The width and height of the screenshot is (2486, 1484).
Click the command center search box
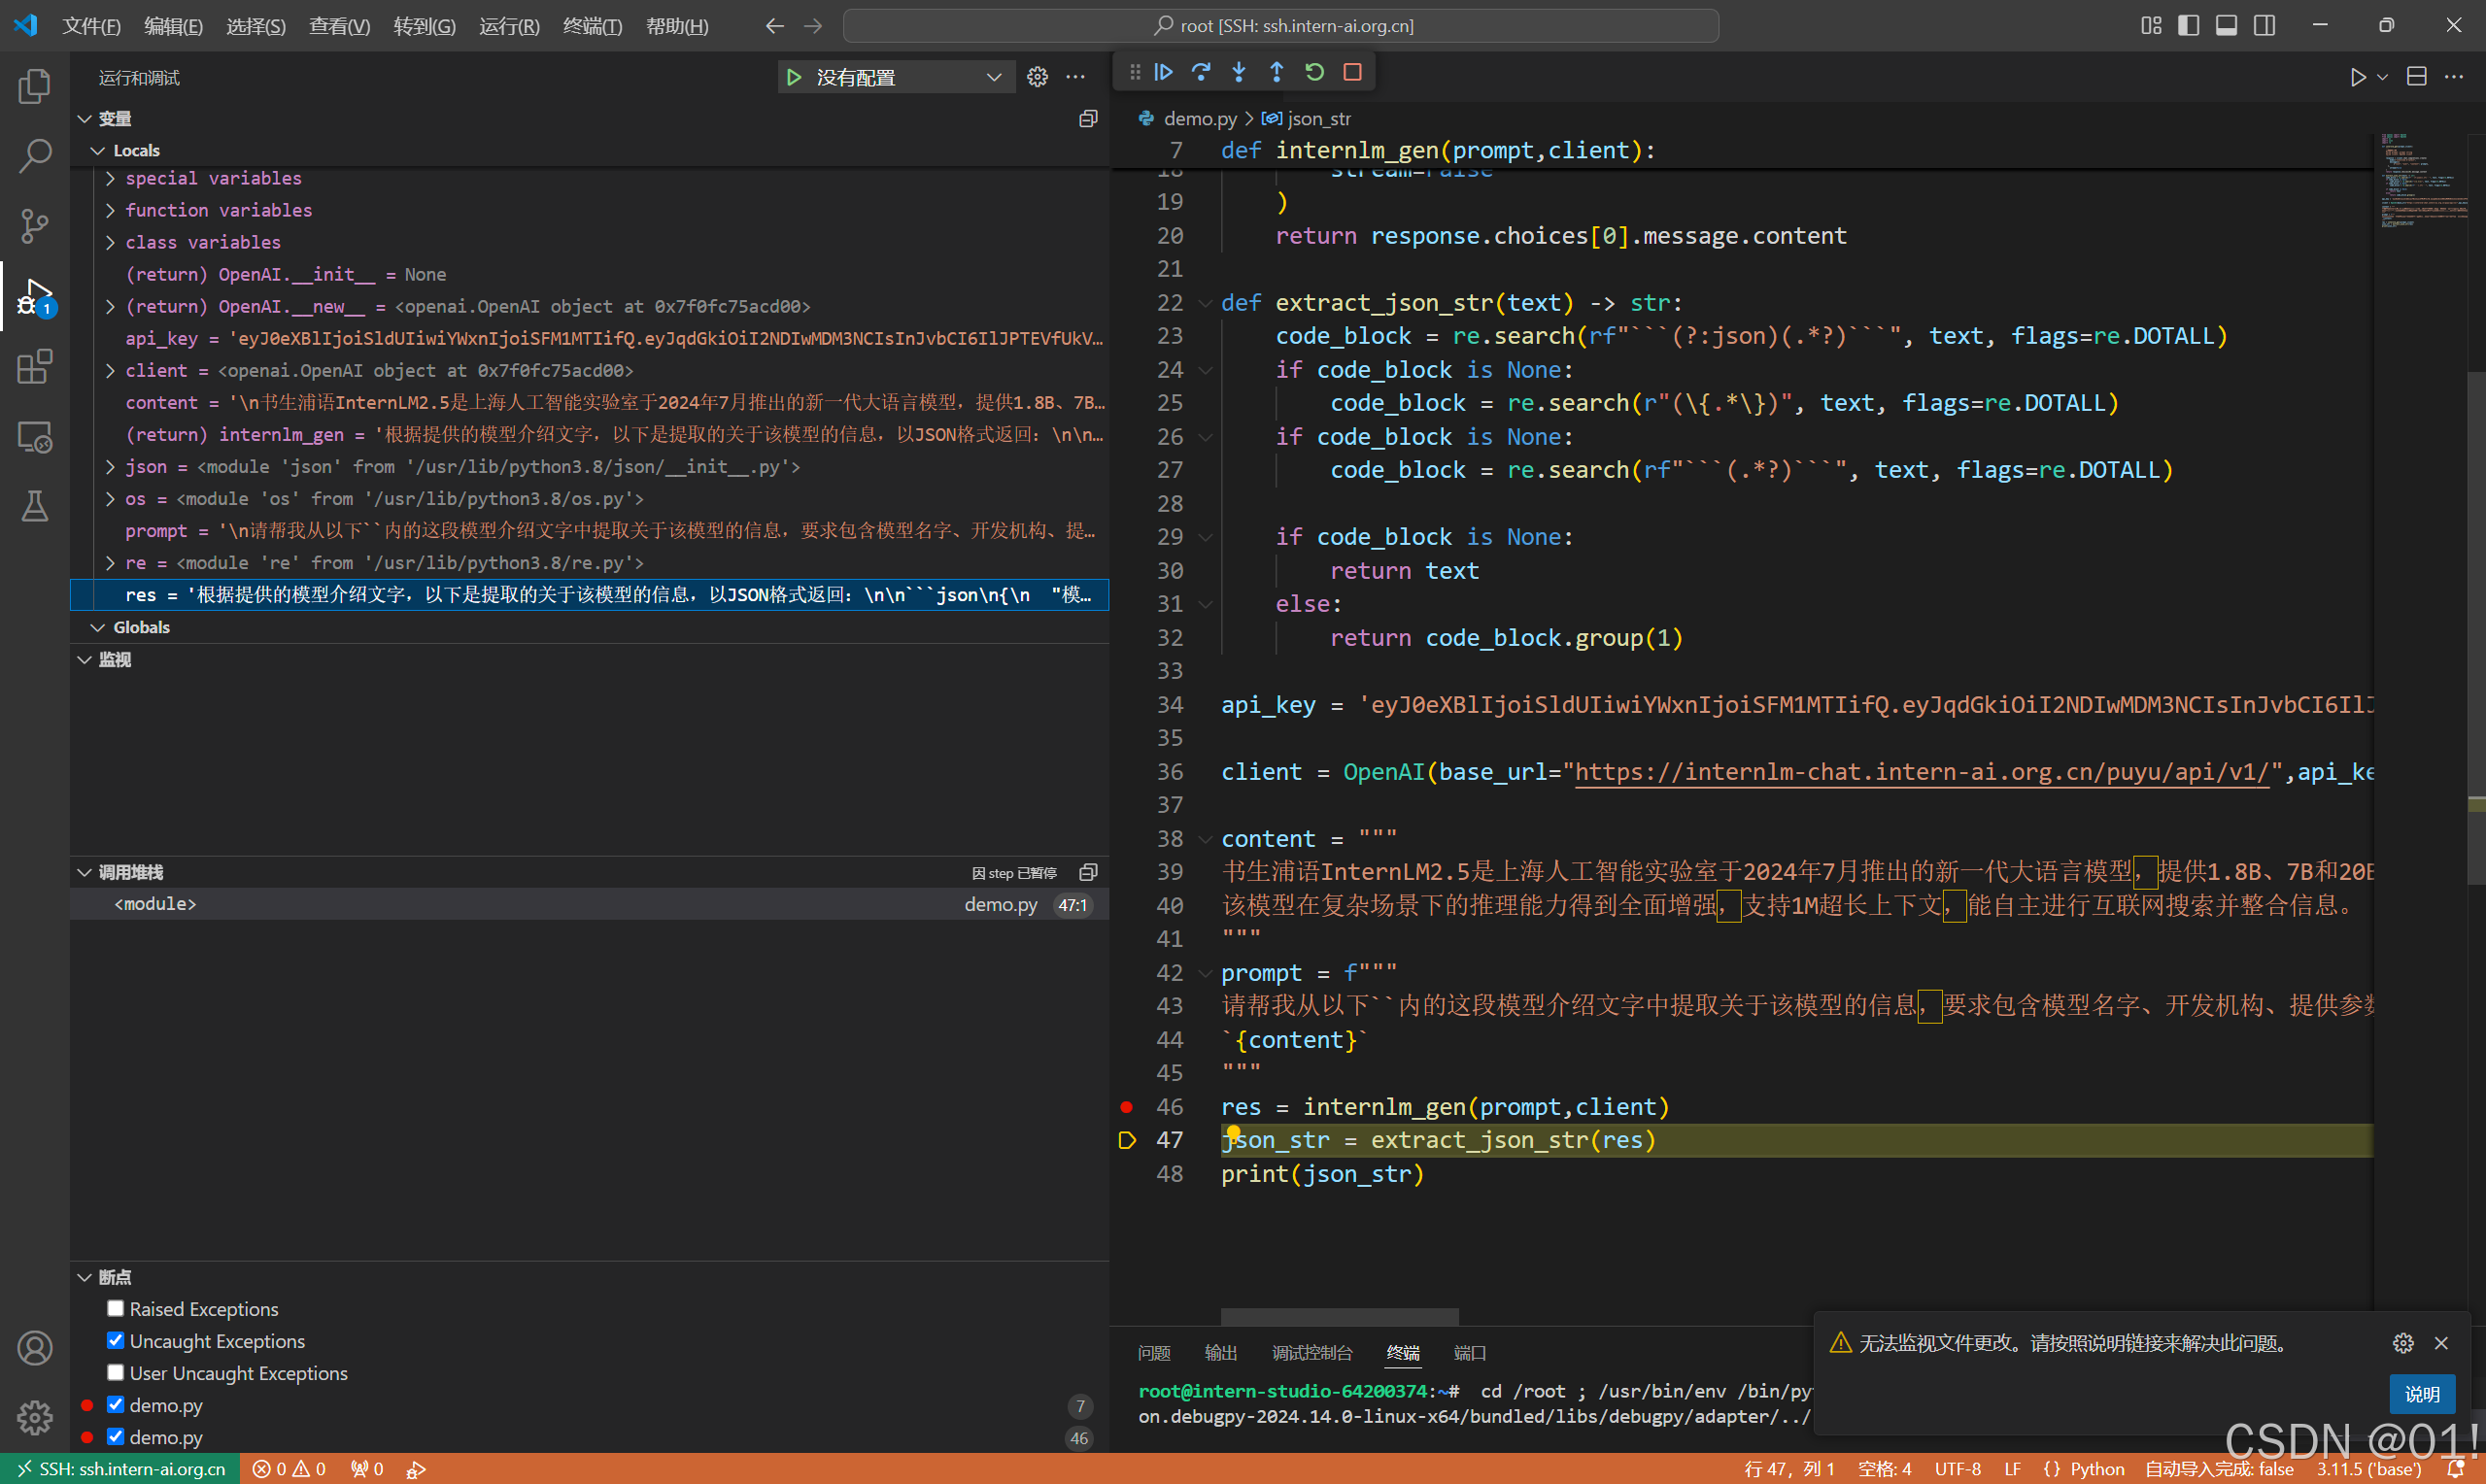point(1280,26)
